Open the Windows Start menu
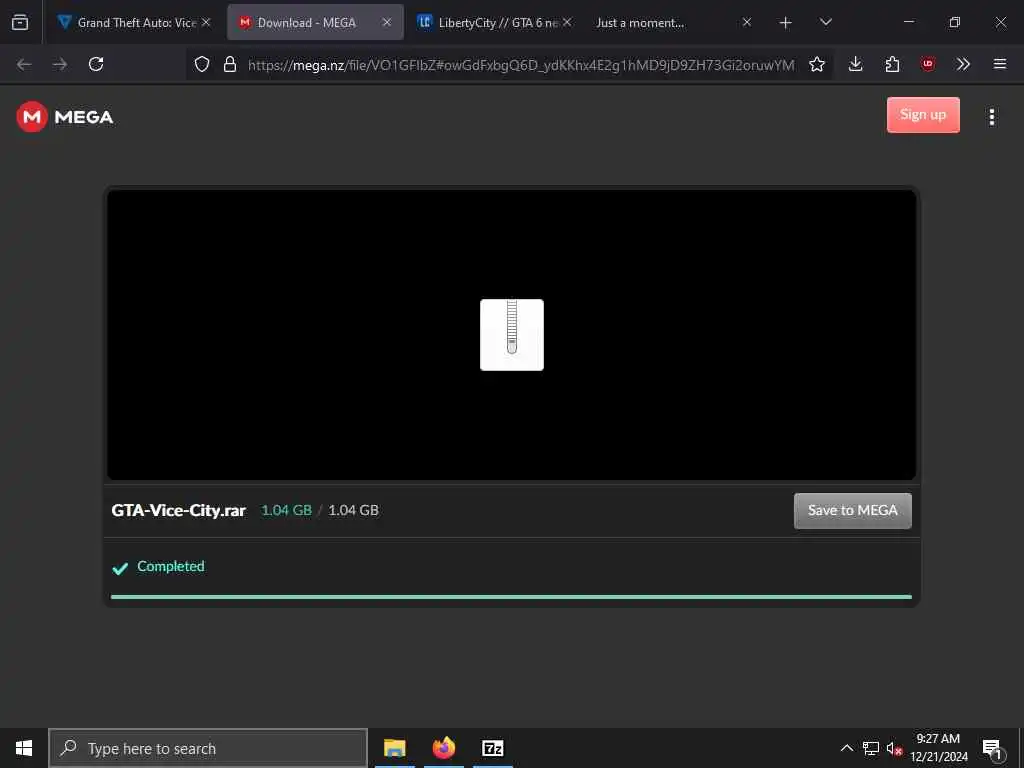Image resolution: width=1024 pixels, height=768 pixels. (24, 748)
